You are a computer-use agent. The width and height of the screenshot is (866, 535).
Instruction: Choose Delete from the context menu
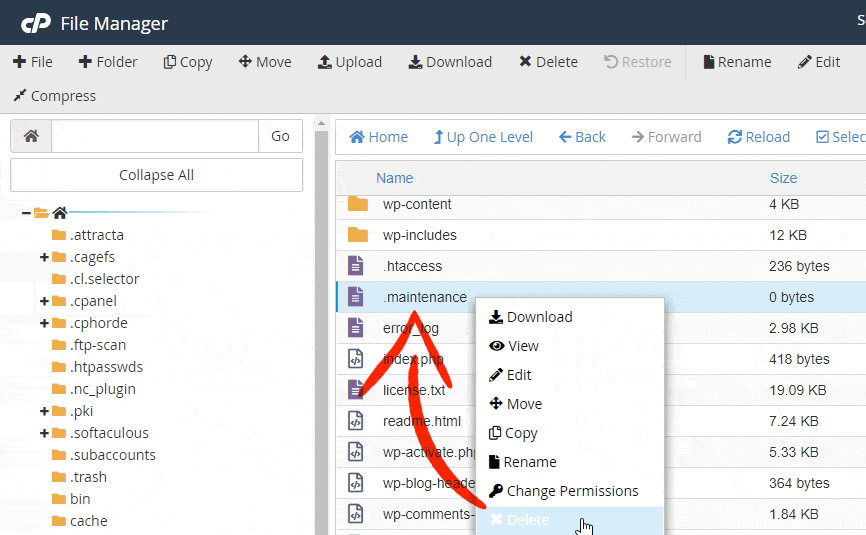tap(527, 520)
